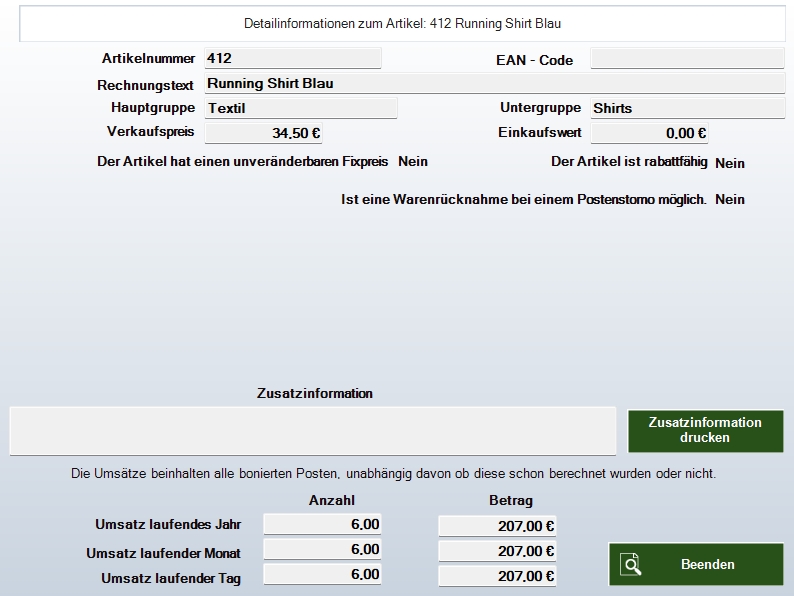
Task: Click Zusatzinformation drucken button
Action: click(x=705, y=430)
